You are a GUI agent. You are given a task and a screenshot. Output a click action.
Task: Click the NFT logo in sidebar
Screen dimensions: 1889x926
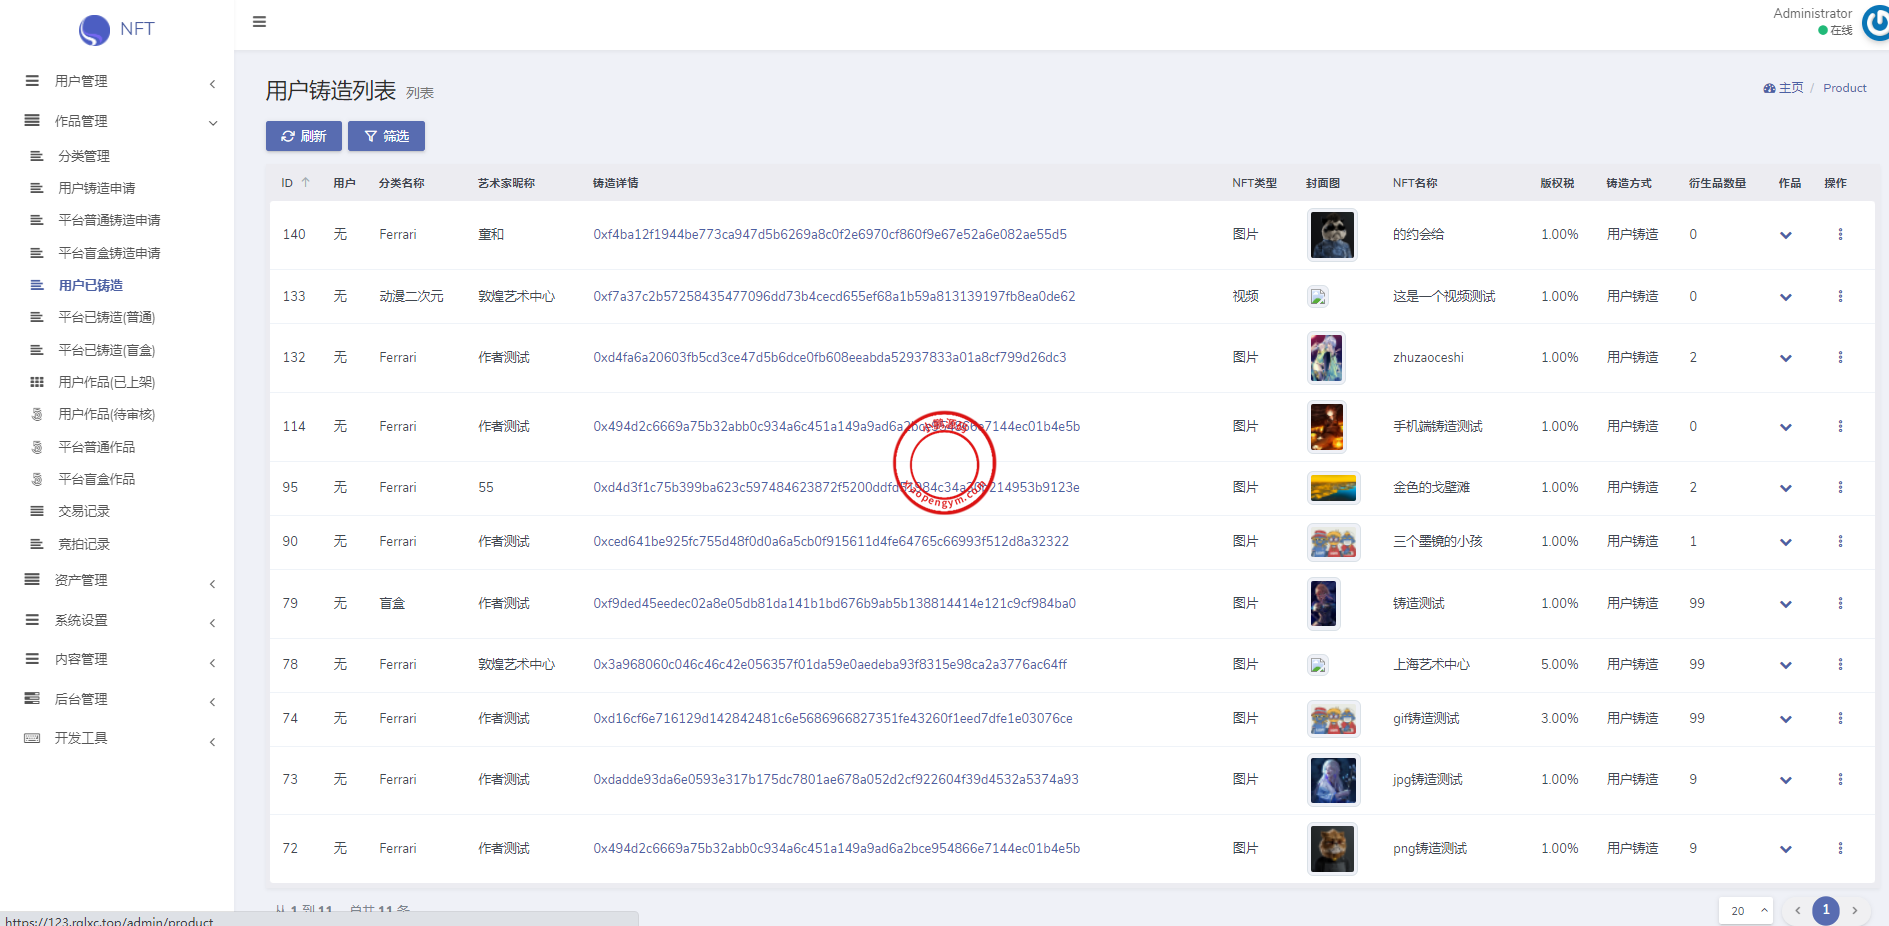coord(116,29)
